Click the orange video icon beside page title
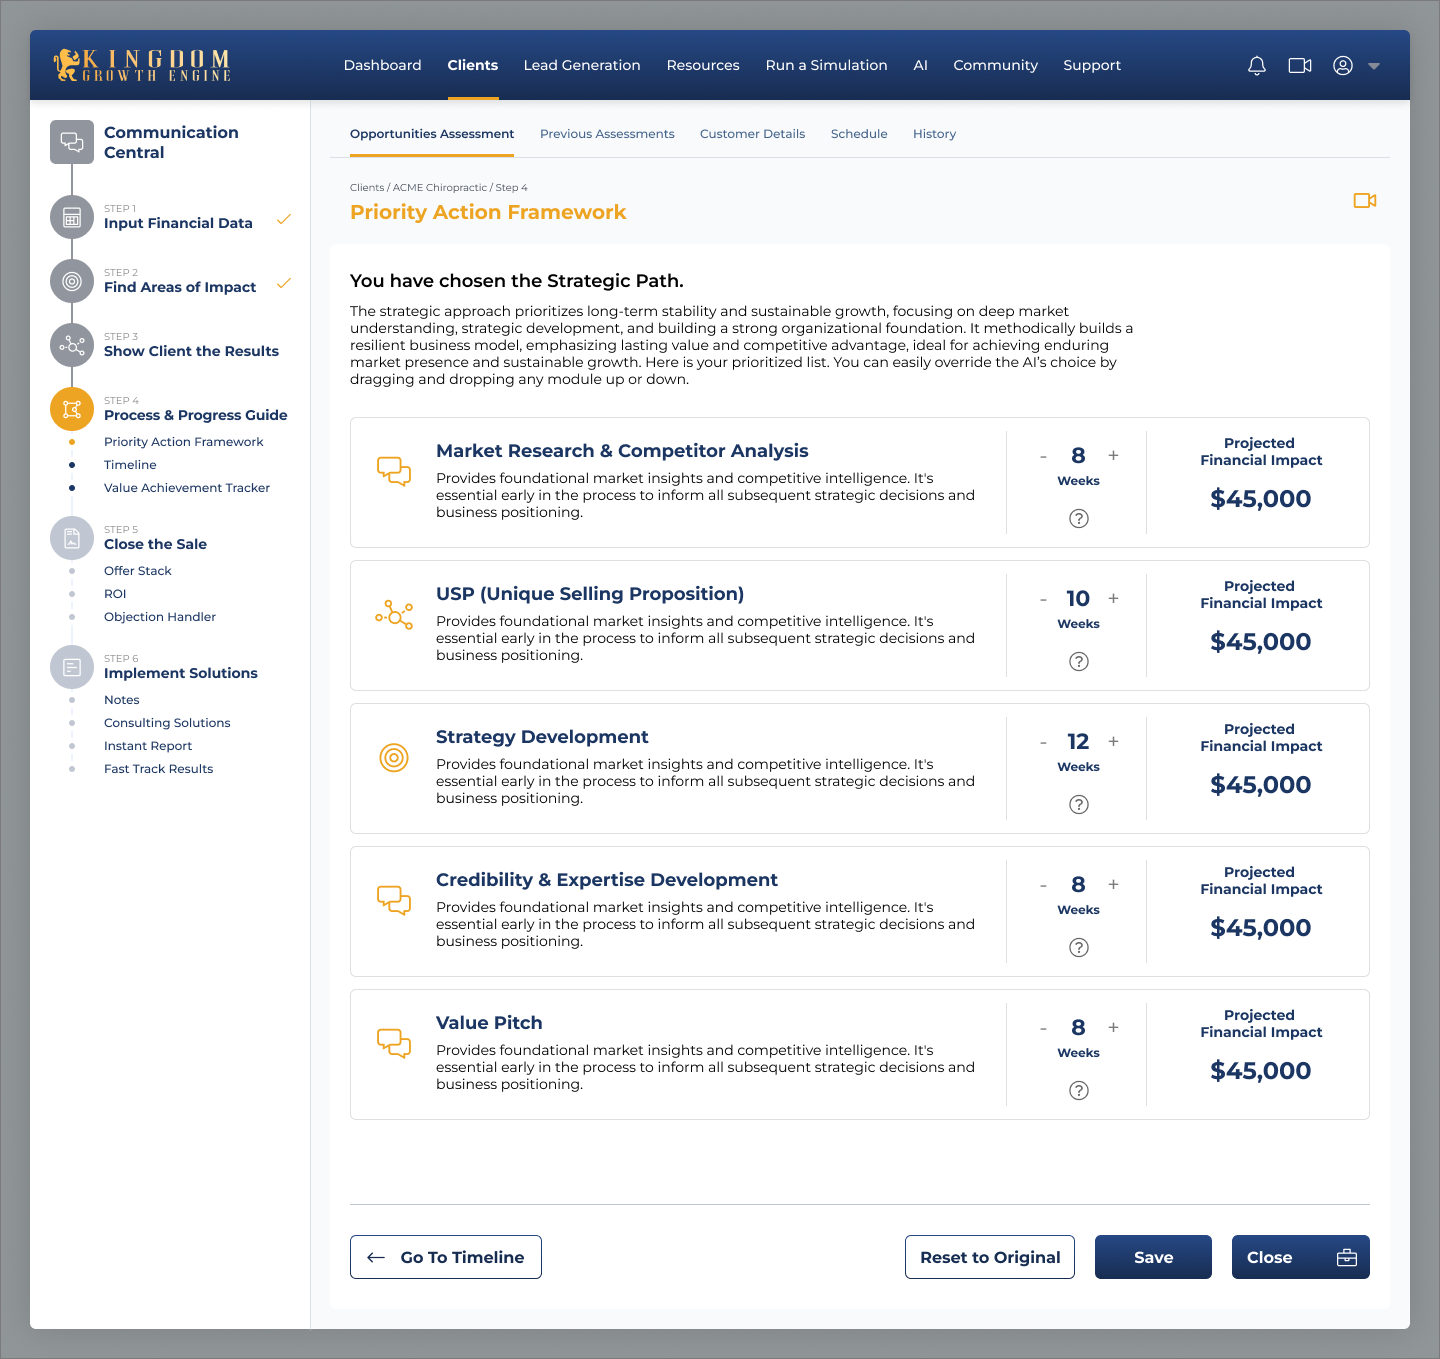Image resolution: width=1440 pixels, height=1359 pixels. pos(1364,201)
